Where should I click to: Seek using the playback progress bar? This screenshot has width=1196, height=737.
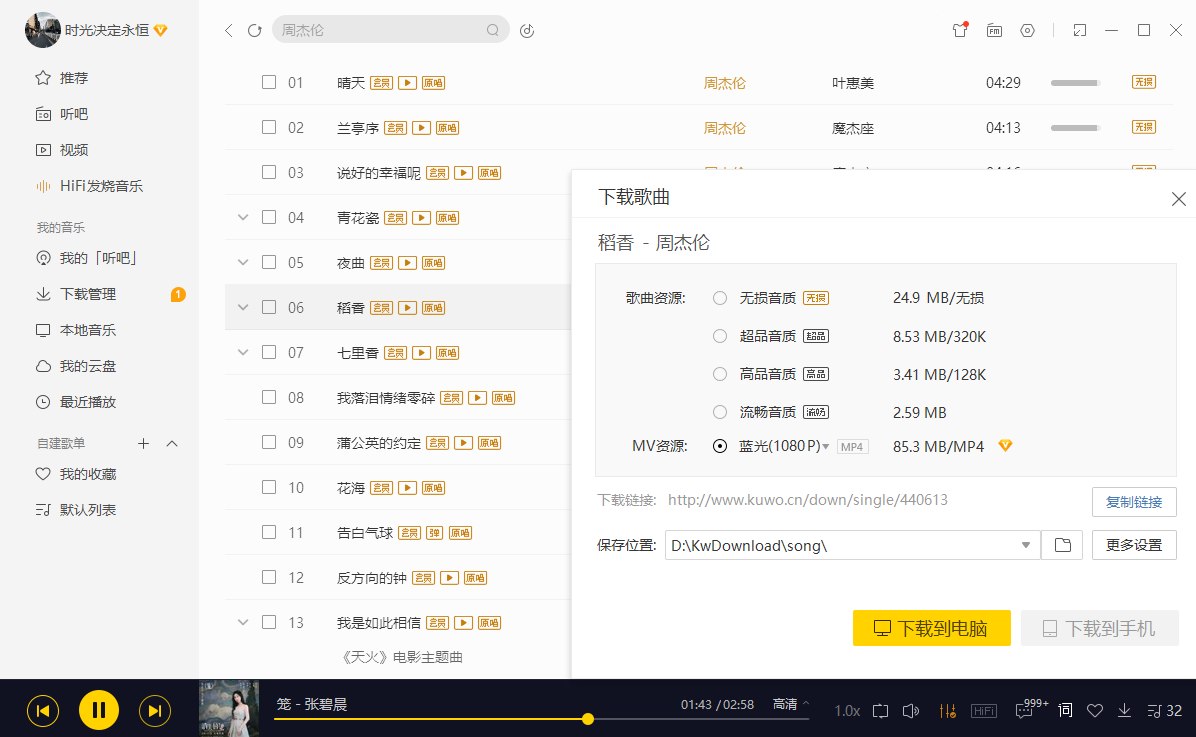(541, 719)
